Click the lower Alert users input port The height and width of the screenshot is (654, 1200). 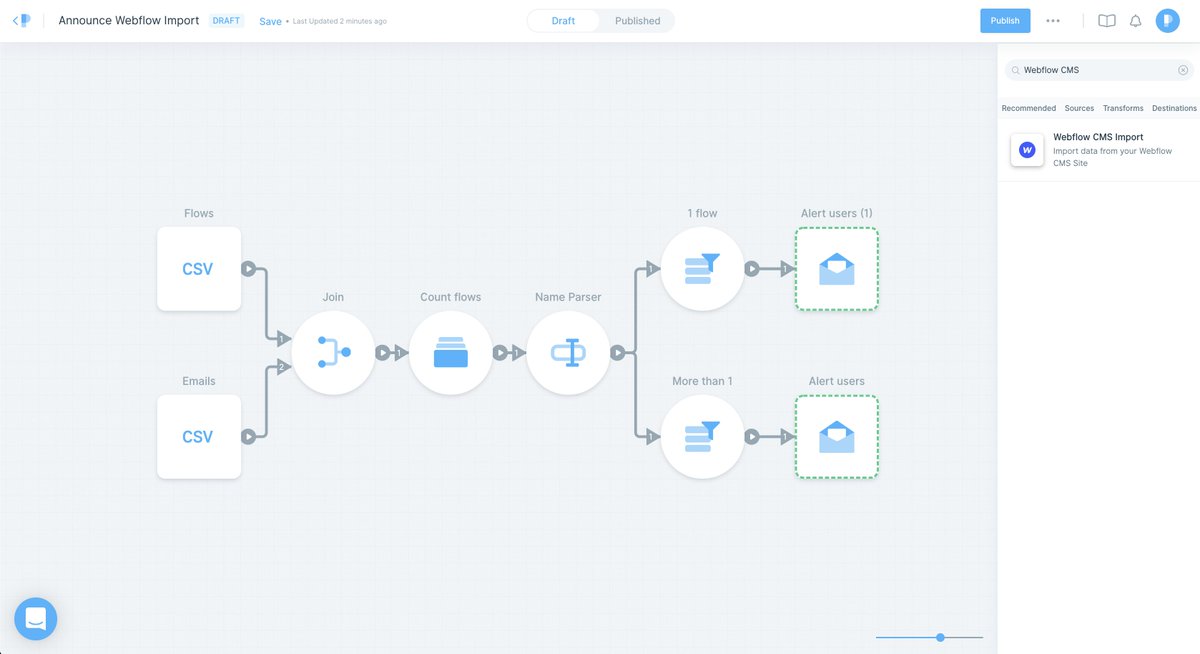tap(786, 436)
